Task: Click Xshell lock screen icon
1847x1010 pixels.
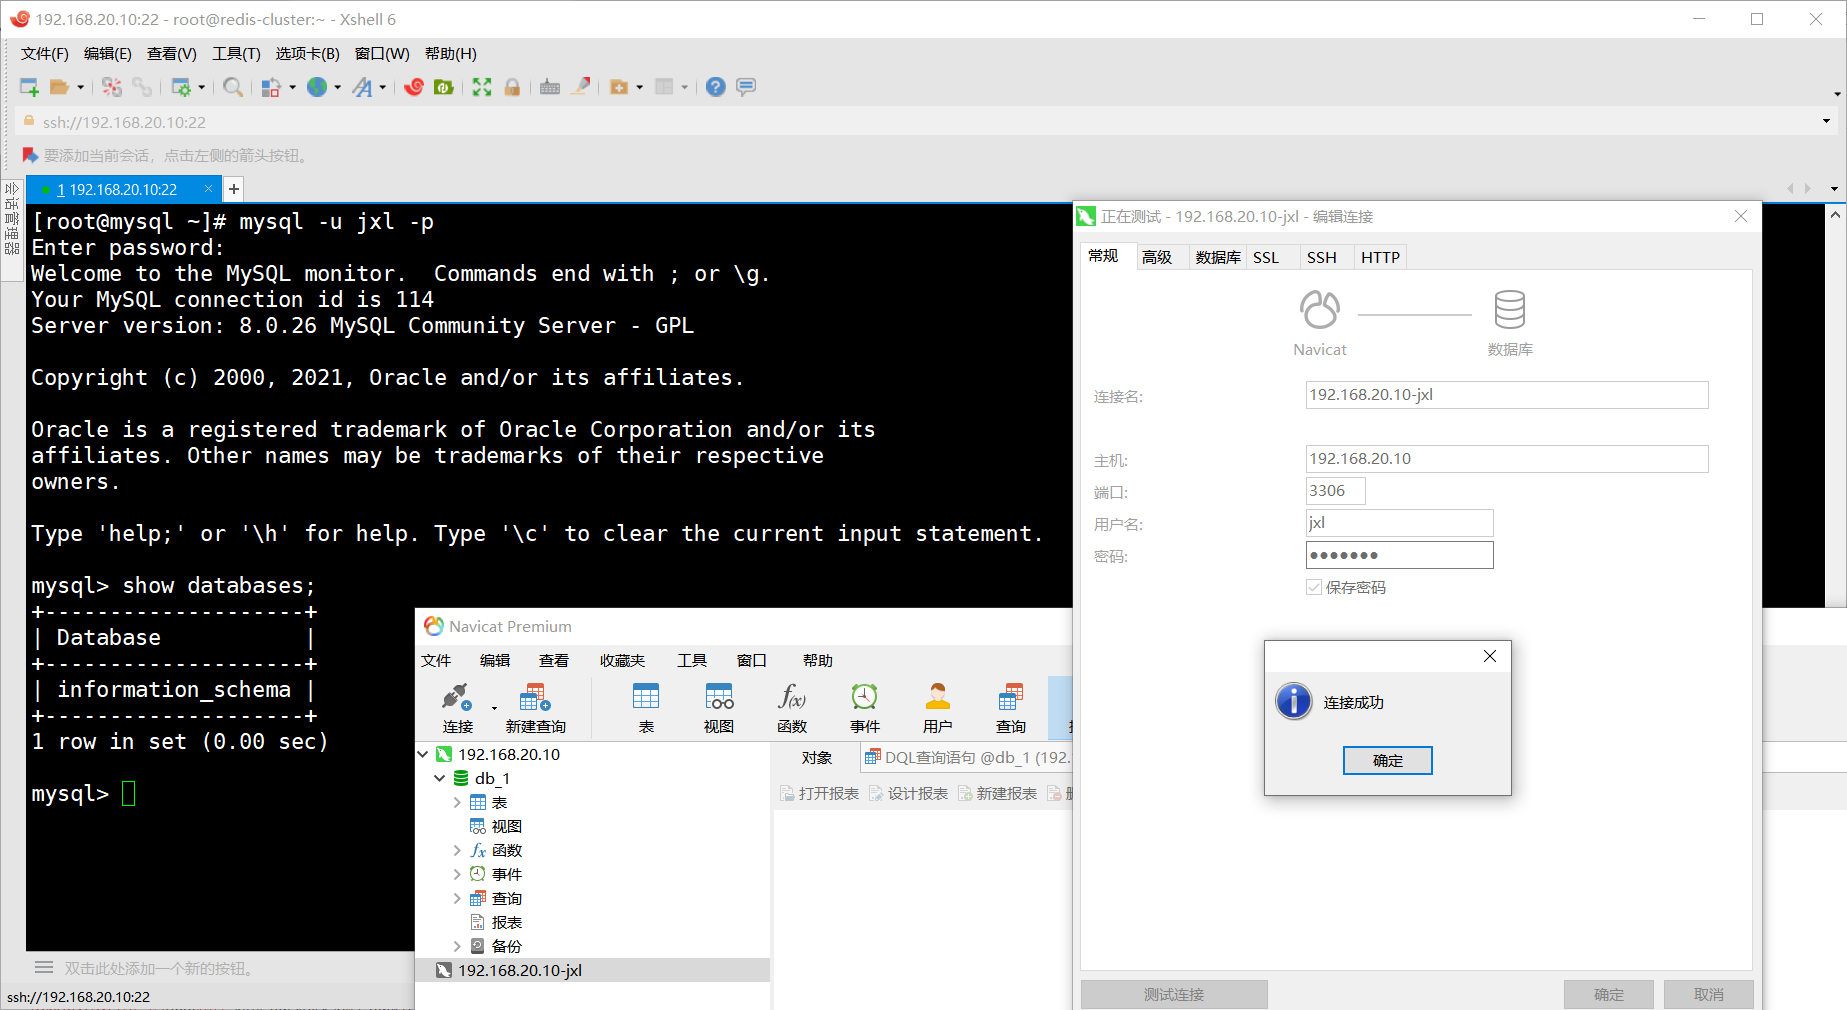Action: coord(512,87)
